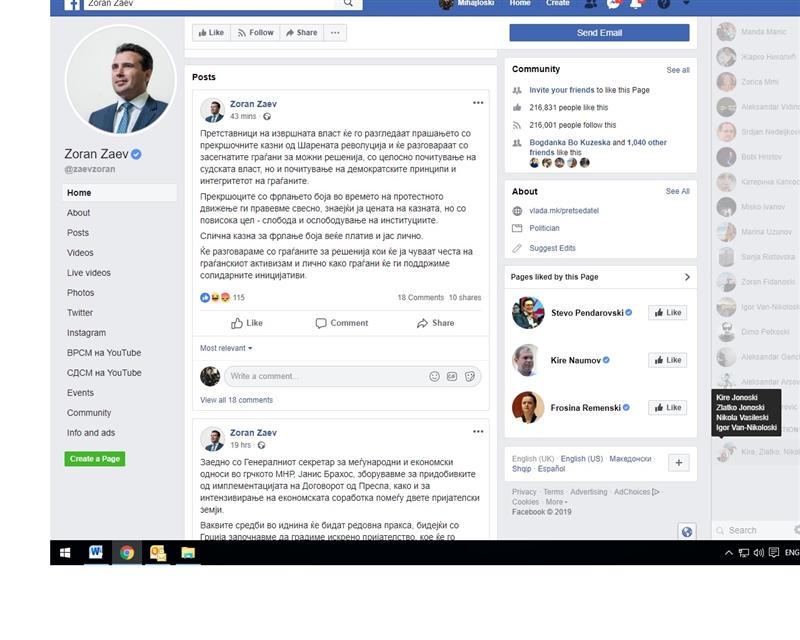
Task: Select Posts in the page sidebar
Action: coord(78,232)
